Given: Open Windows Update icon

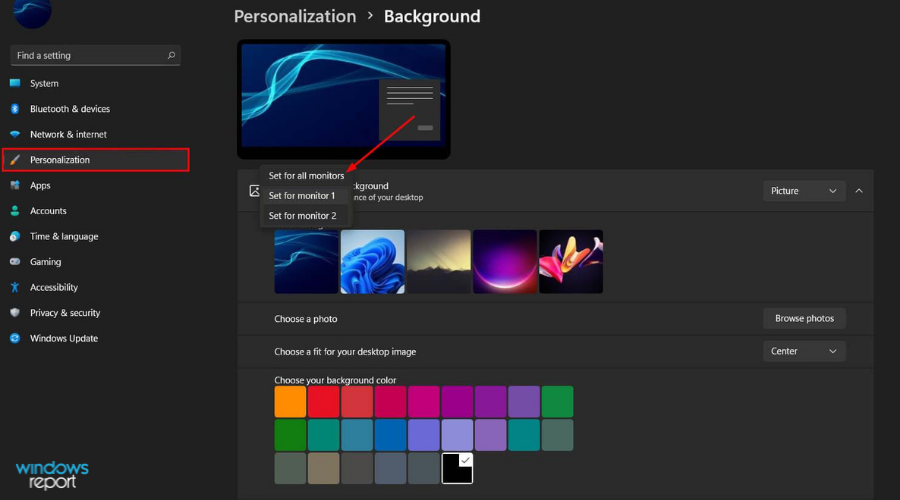Looking at the screenshot, I should tap(15, 338).
